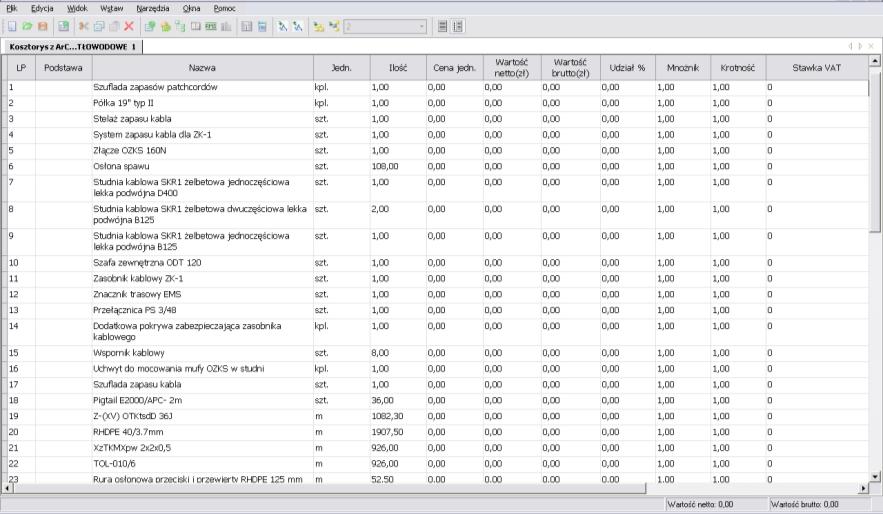Screen dimensions: 883x514
Task: Click the Wartość brutto(zł) column header
Action: pos(570,68)
